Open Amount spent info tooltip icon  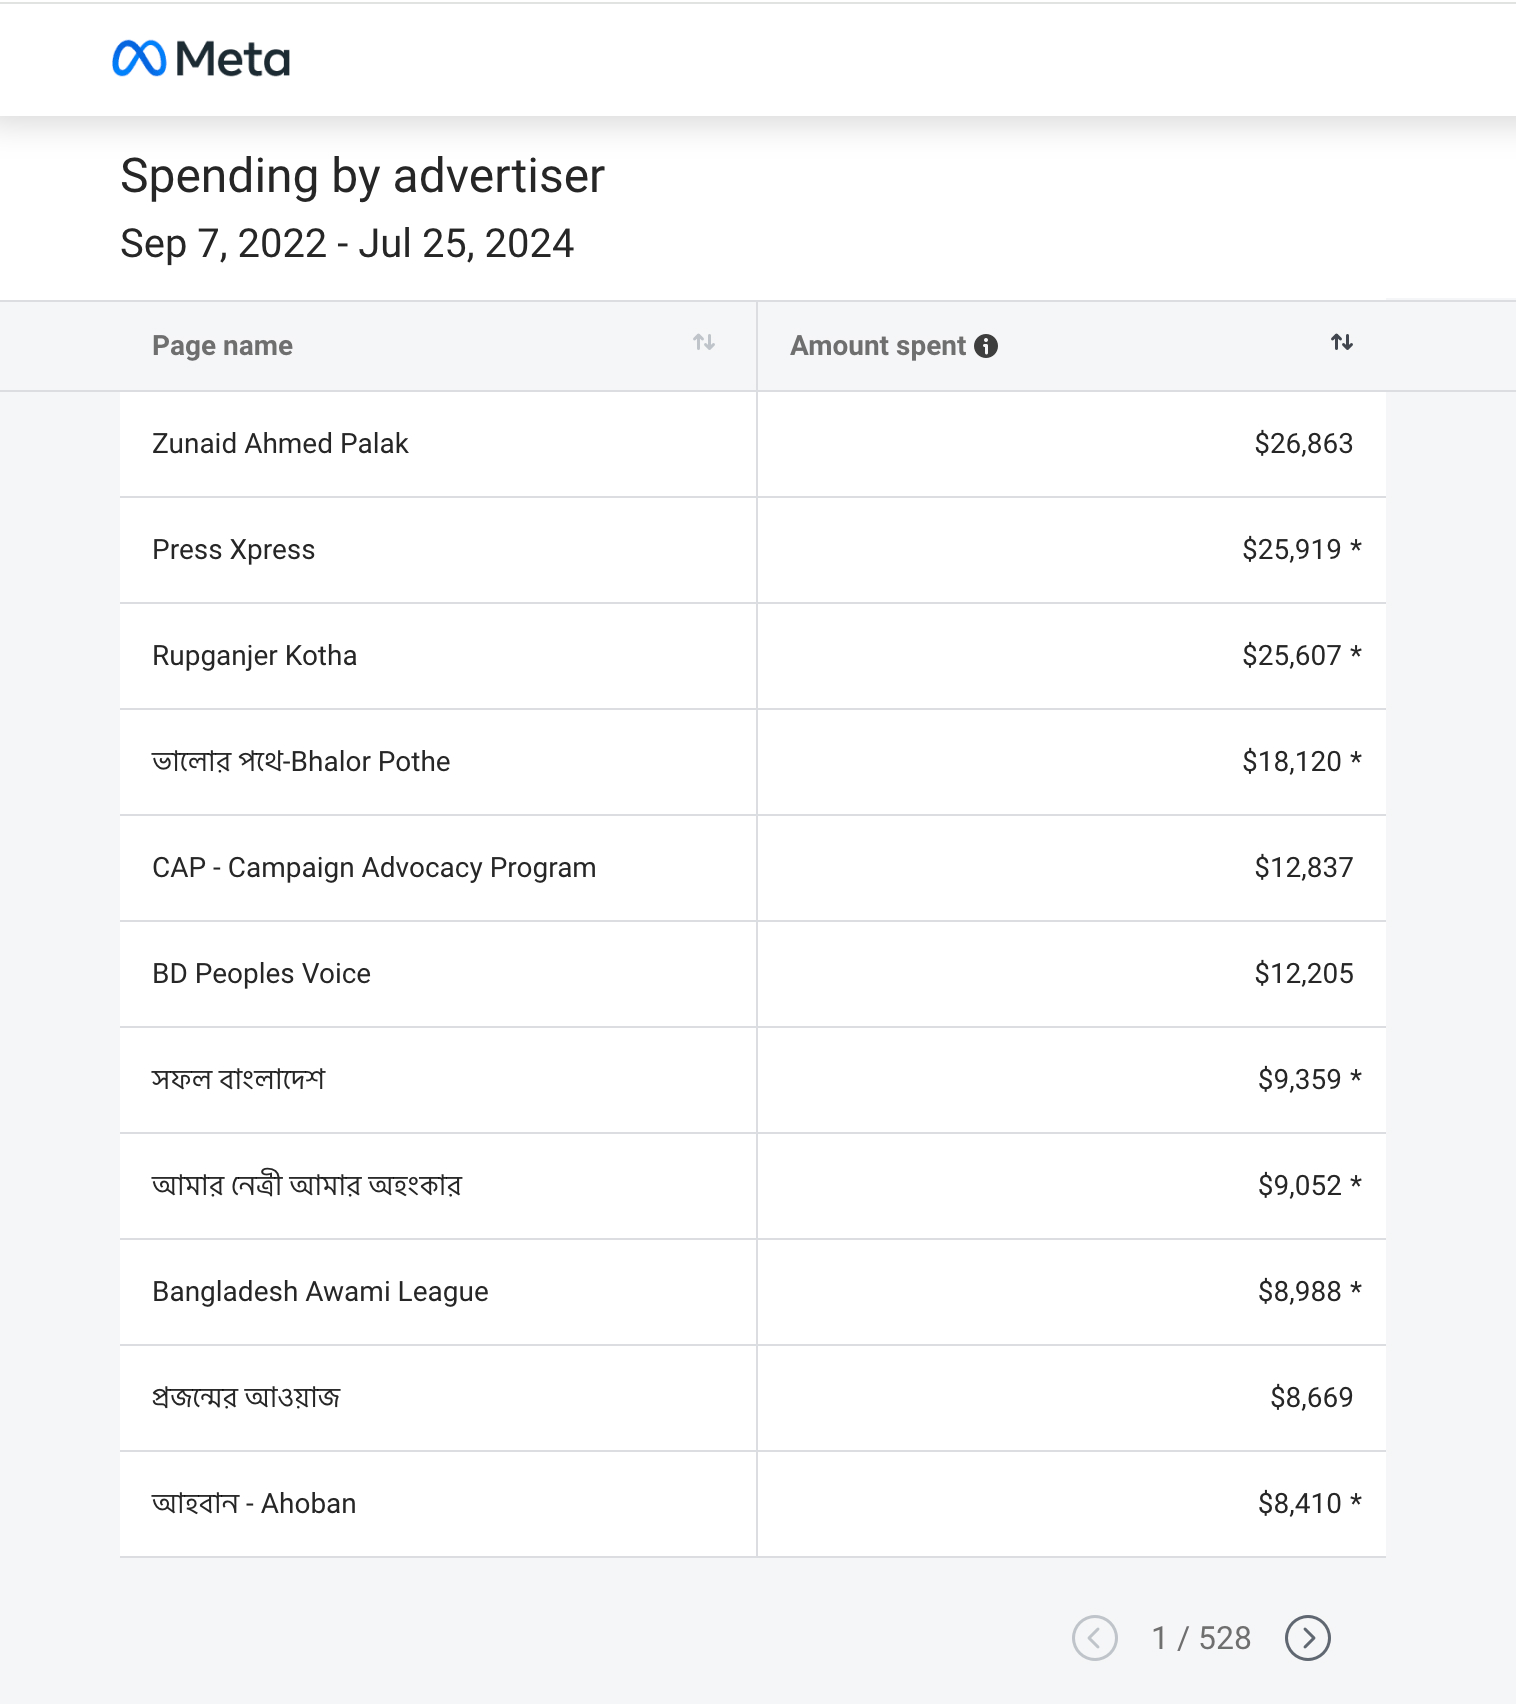coord(986,346)
